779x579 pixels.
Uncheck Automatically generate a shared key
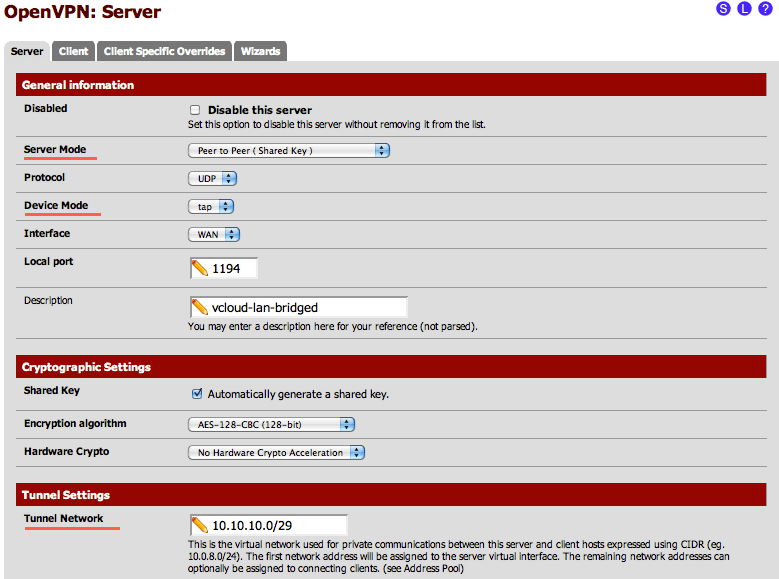(197, 394)
